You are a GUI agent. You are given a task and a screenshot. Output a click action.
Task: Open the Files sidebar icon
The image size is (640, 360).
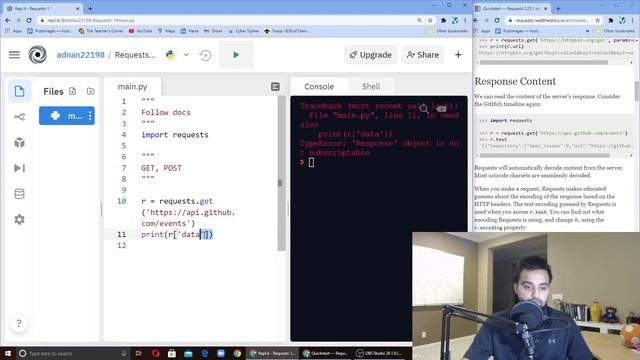(20, 91)
